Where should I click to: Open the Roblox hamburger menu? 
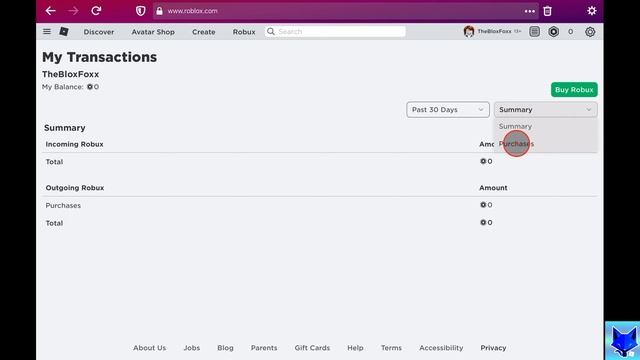(47, 31)
